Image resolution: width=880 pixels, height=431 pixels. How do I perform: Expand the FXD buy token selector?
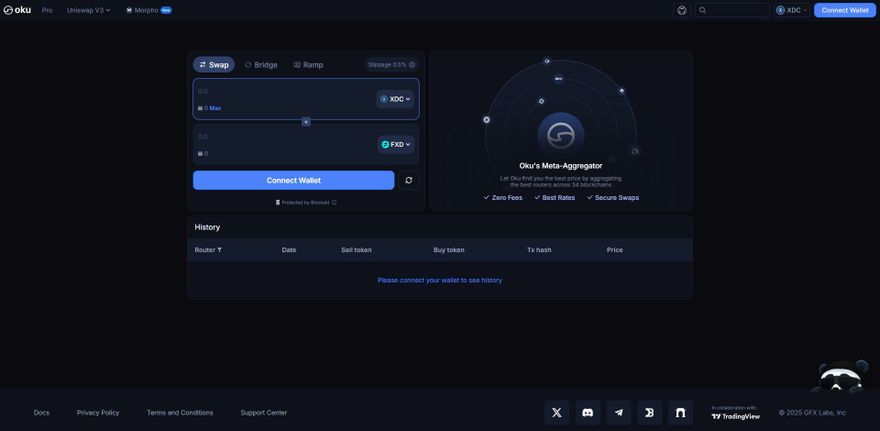pyautogui.click(x=396, y=144)
